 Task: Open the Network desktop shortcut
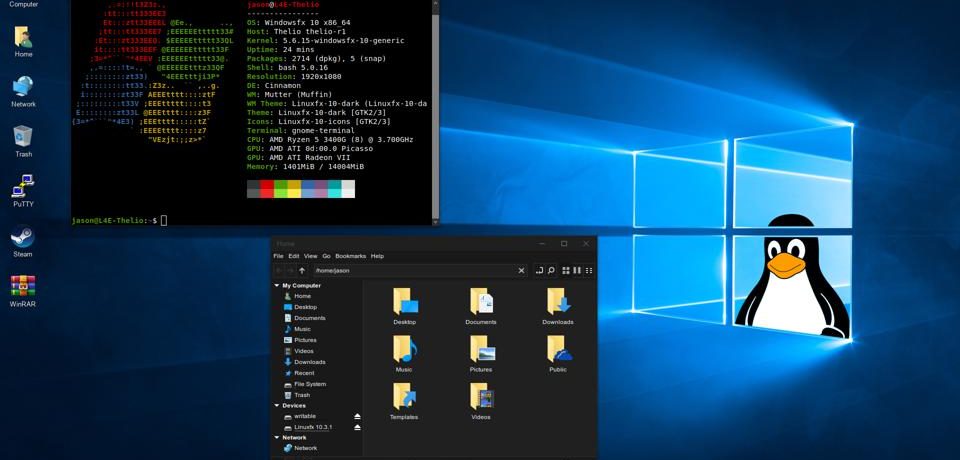click(x=23, y=91)
